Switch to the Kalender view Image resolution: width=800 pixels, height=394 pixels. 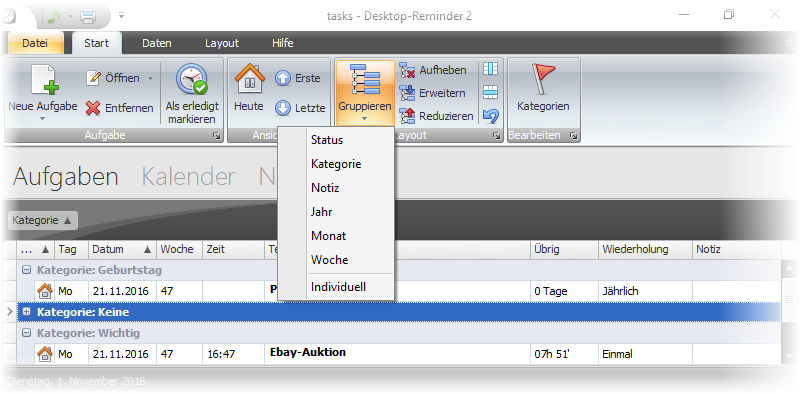coord(188,177)
